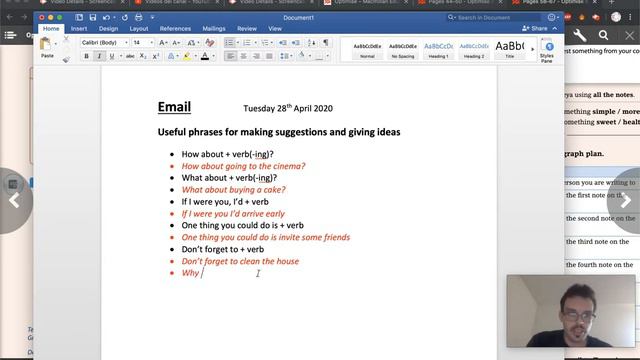This screenshot has height=360, width=640.
Task: Toggle show paragraph marks pilcrow
Action: coord(326,42)
